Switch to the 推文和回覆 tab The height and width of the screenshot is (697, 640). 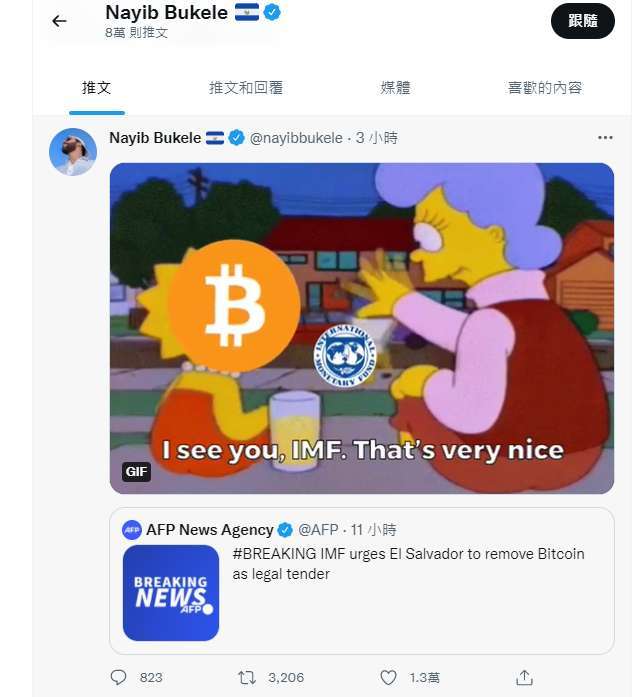246,88
